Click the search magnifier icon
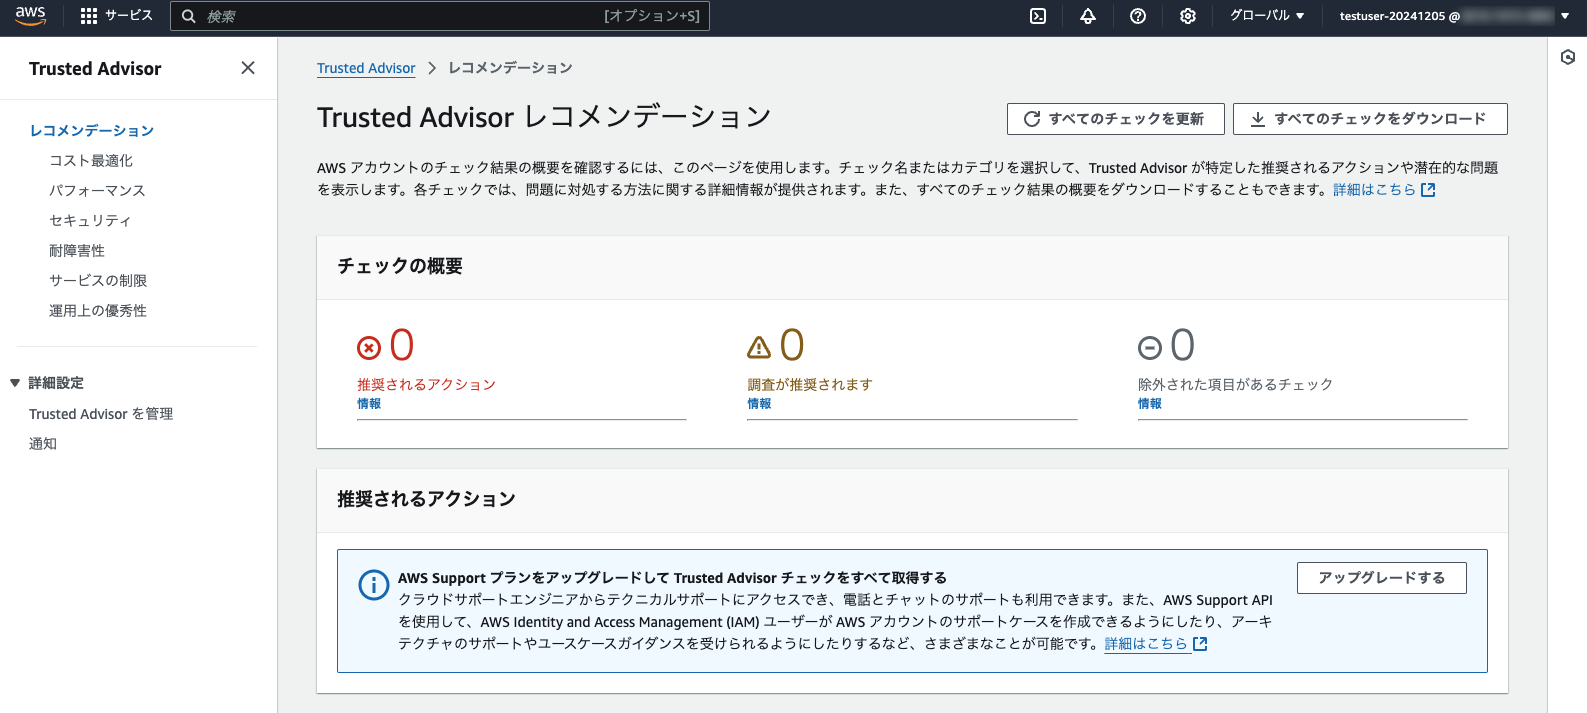 (x=188, y=16)
